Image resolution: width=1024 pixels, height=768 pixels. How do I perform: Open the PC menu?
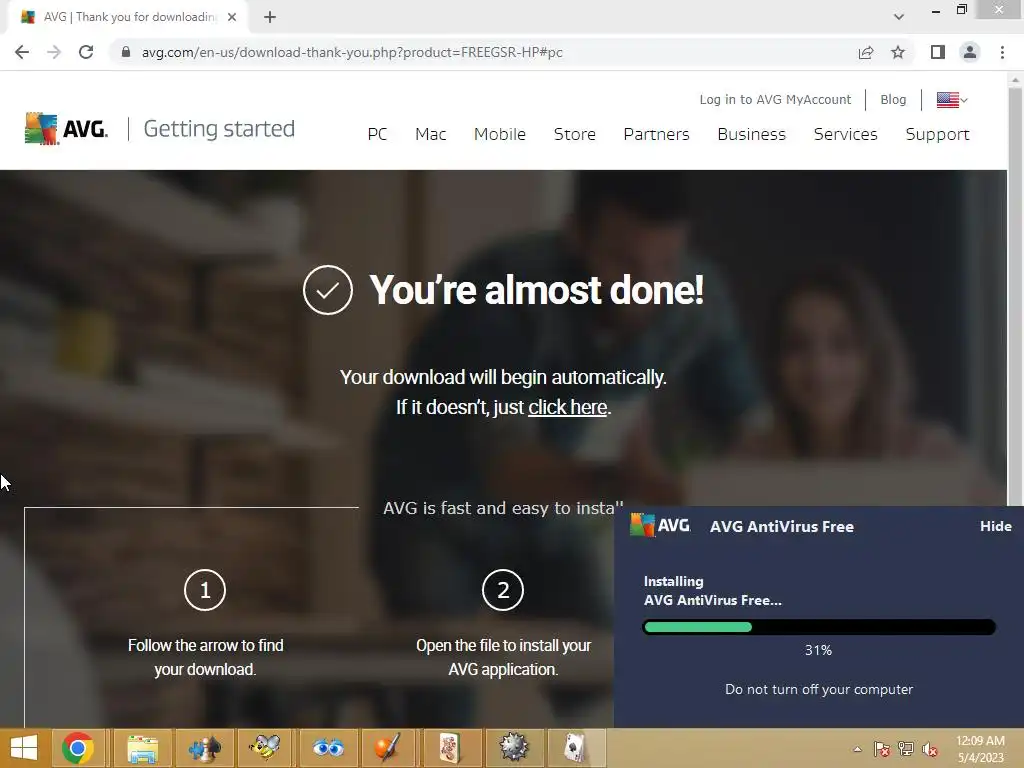pos(377,134)
